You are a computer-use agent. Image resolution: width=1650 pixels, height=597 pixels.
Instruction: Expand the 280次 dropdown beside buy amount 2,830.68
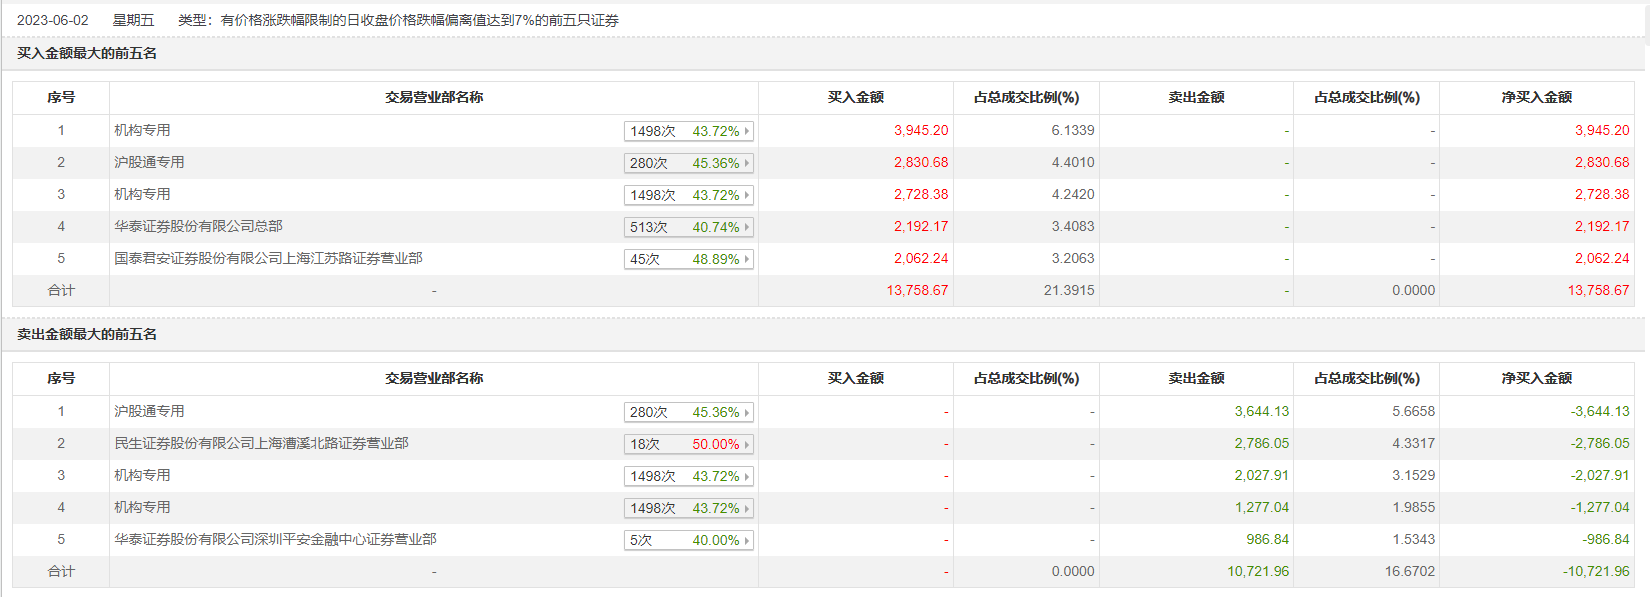point(688,163)
